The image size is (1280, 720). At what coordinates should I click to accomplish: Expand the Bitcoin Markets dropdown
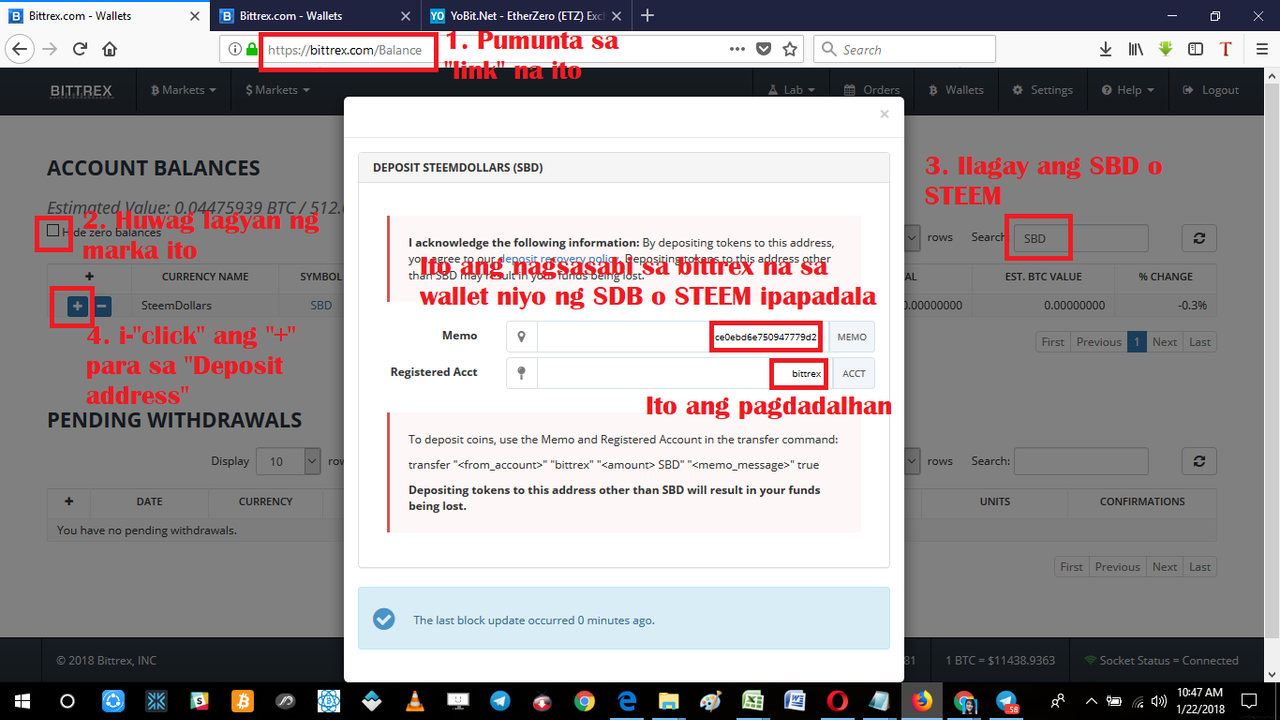click(184, 90)
